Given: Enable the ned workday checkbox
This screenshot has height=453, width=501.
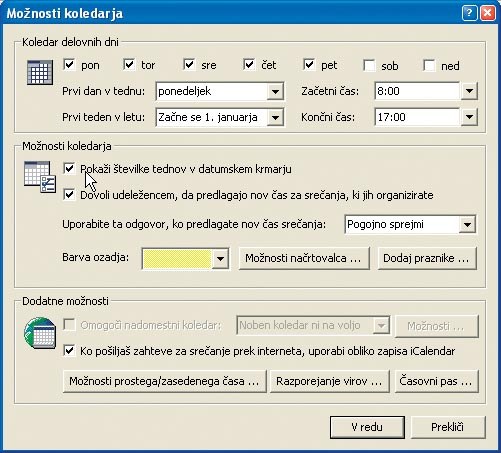Looking at the screenshot, I should pos(429,65).
